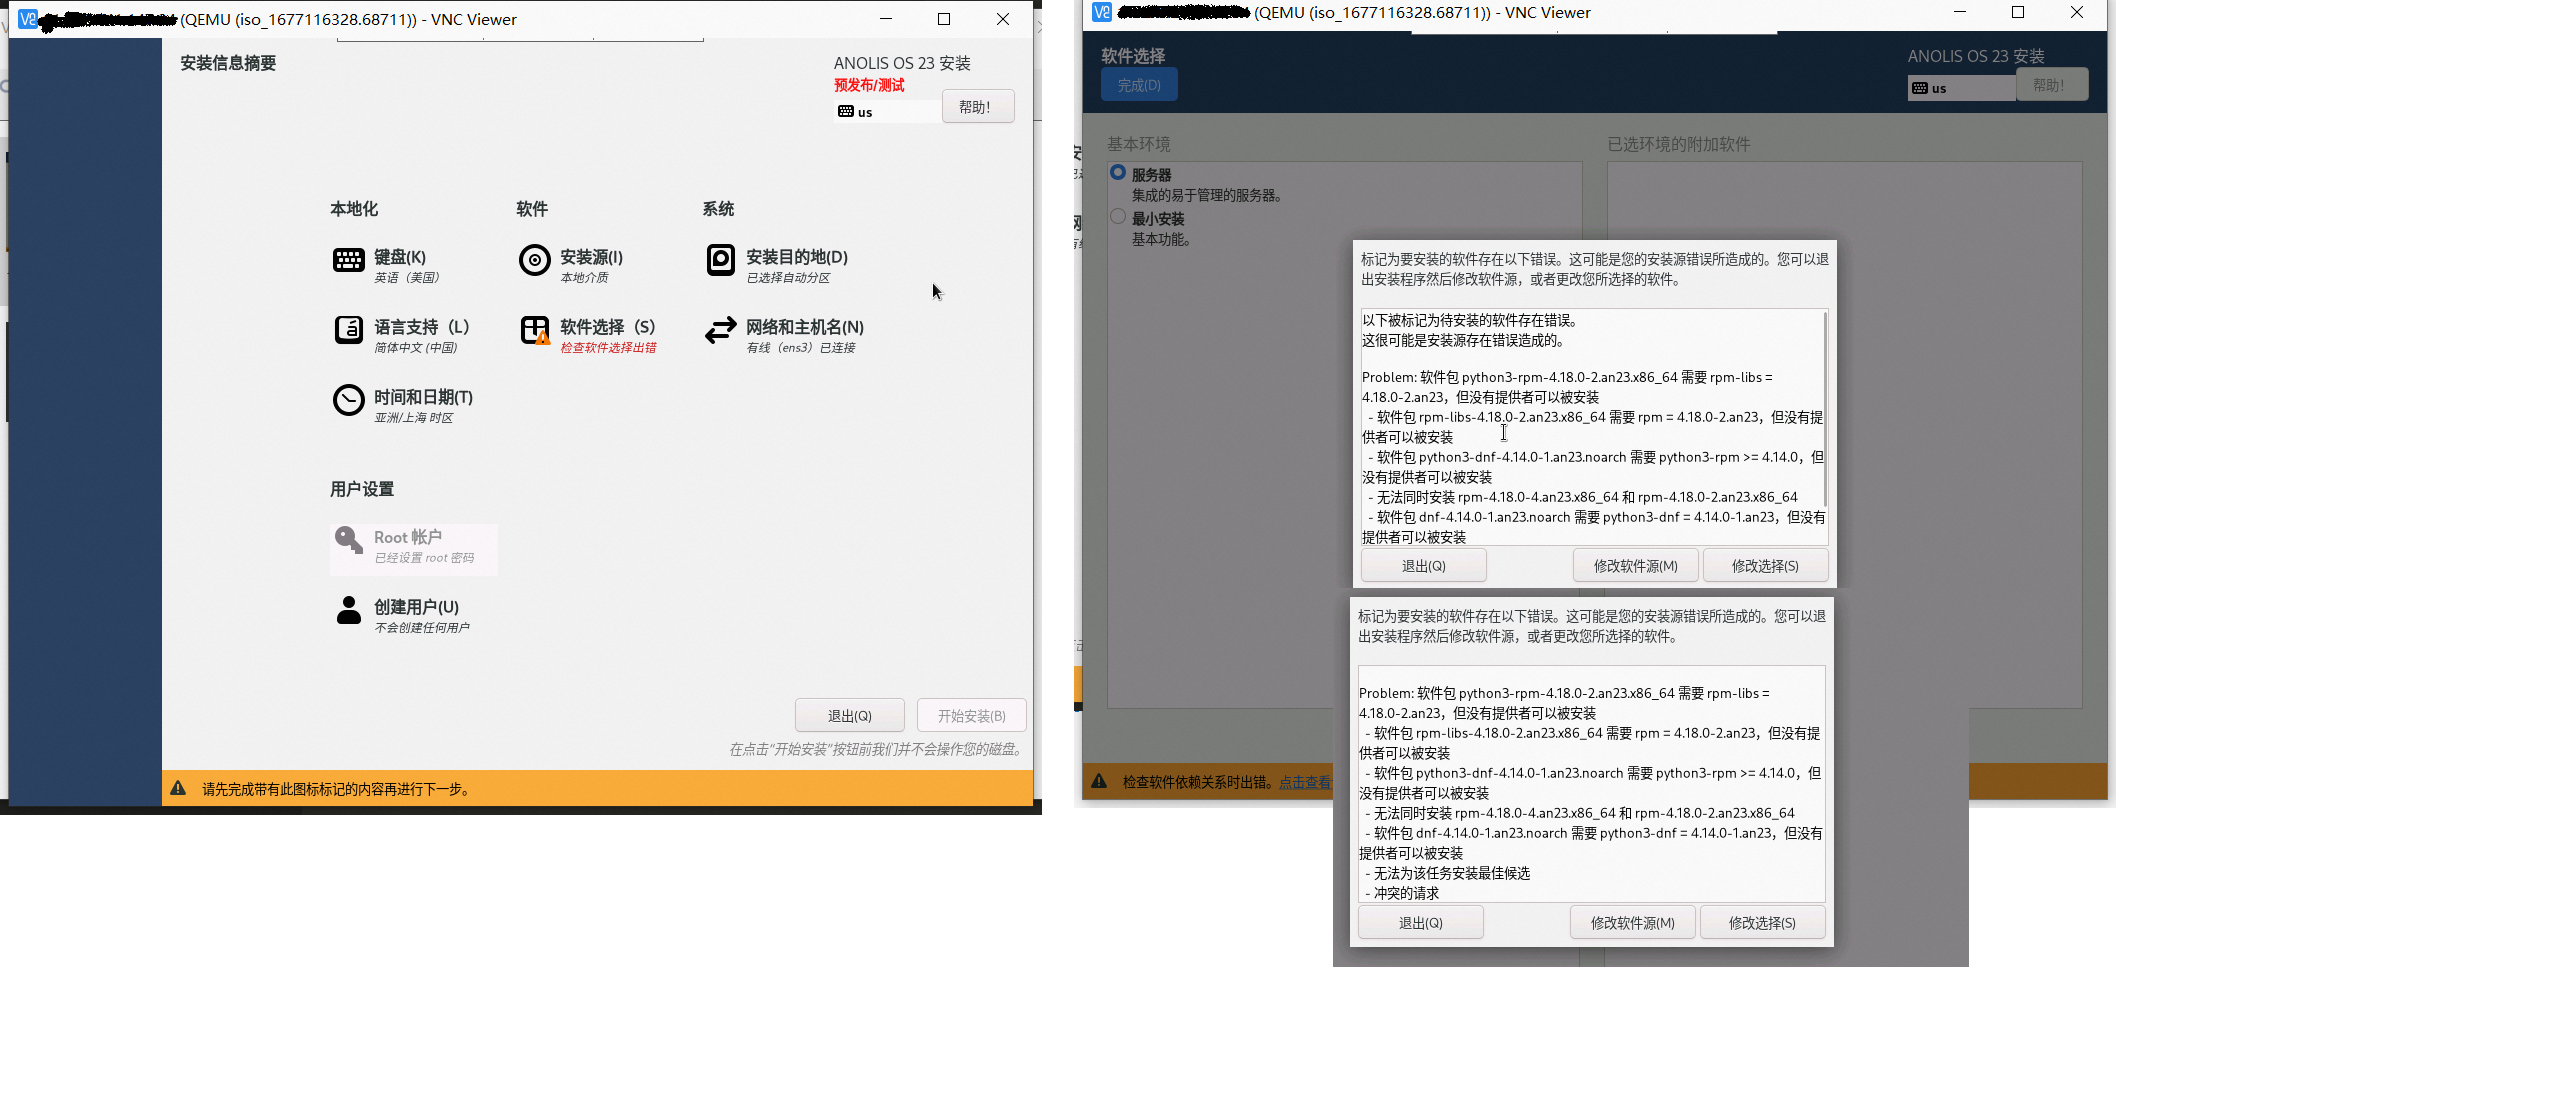The width and height of the screenshot is (2554, 1102).
Task: Open Installation Destination (安装目的地) disk icon
Action: coord(721,261)
